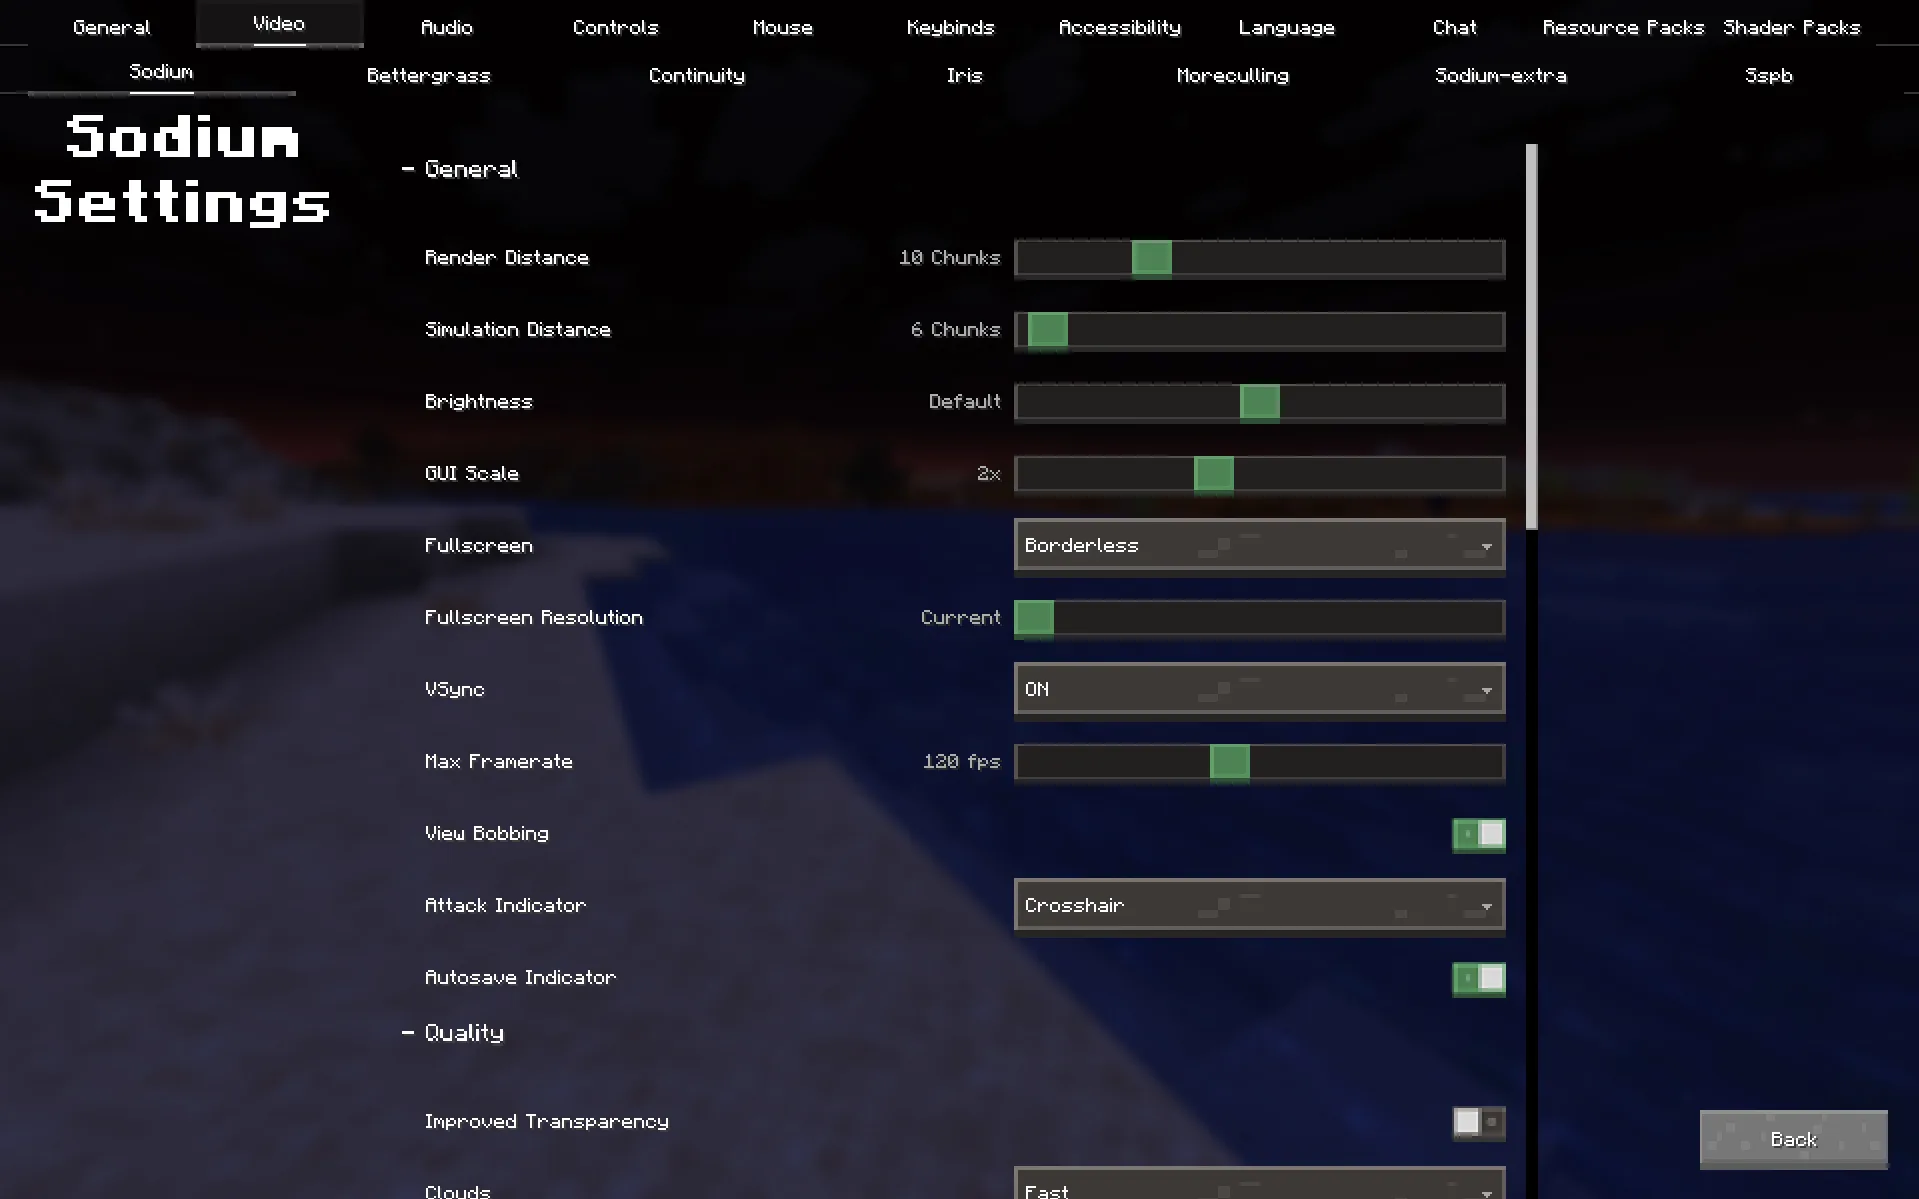Screen dimensions: 1919x1199
Task: Click the Back button
Action: [x=1793, y=1139]
